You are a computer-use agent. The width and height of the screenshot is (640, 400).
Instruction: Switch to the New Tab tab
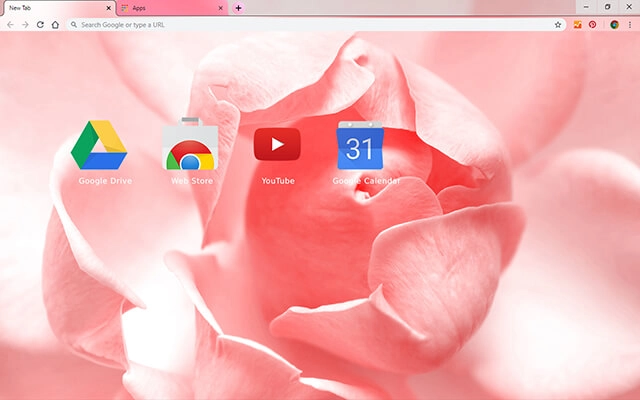coord(58,8)
